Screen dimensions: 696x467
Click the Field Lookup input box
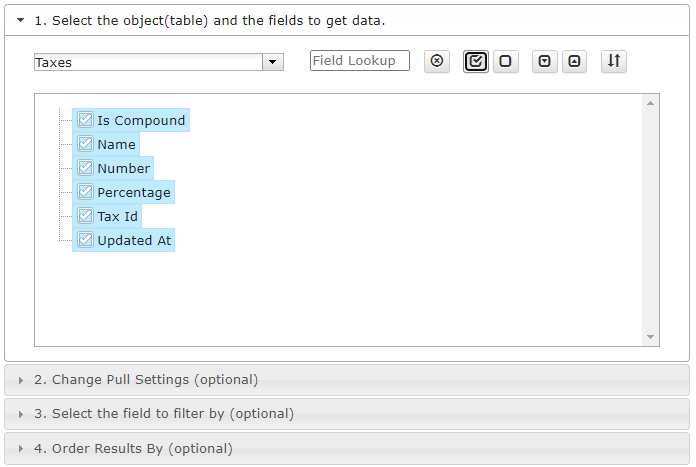(360, 60)
